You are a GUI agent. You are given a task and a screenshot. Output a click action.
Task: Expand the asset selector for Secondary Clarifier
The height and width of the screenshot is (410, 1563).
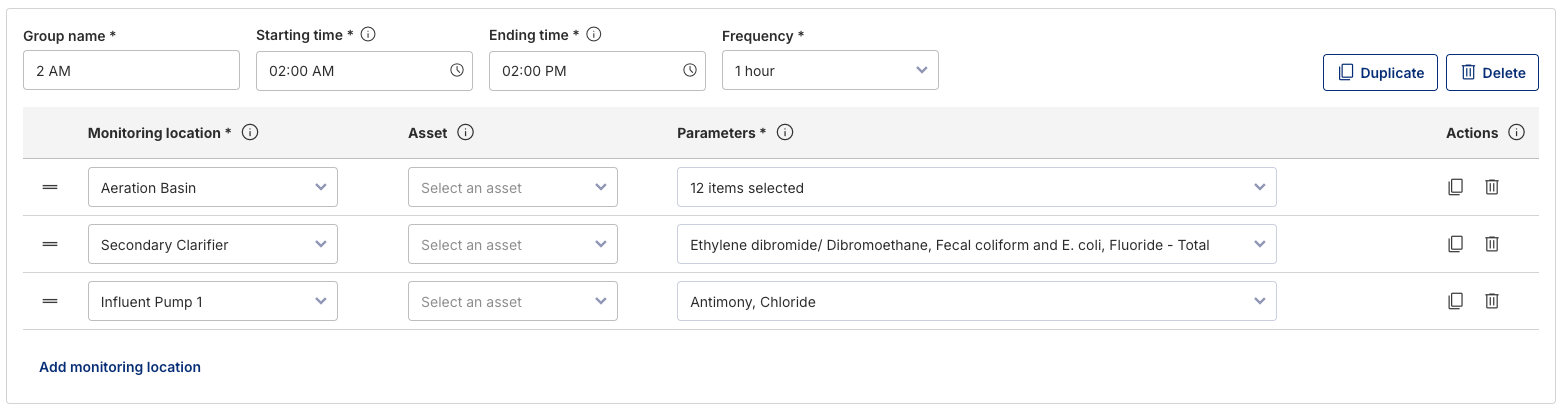click(x=512, y=245)
